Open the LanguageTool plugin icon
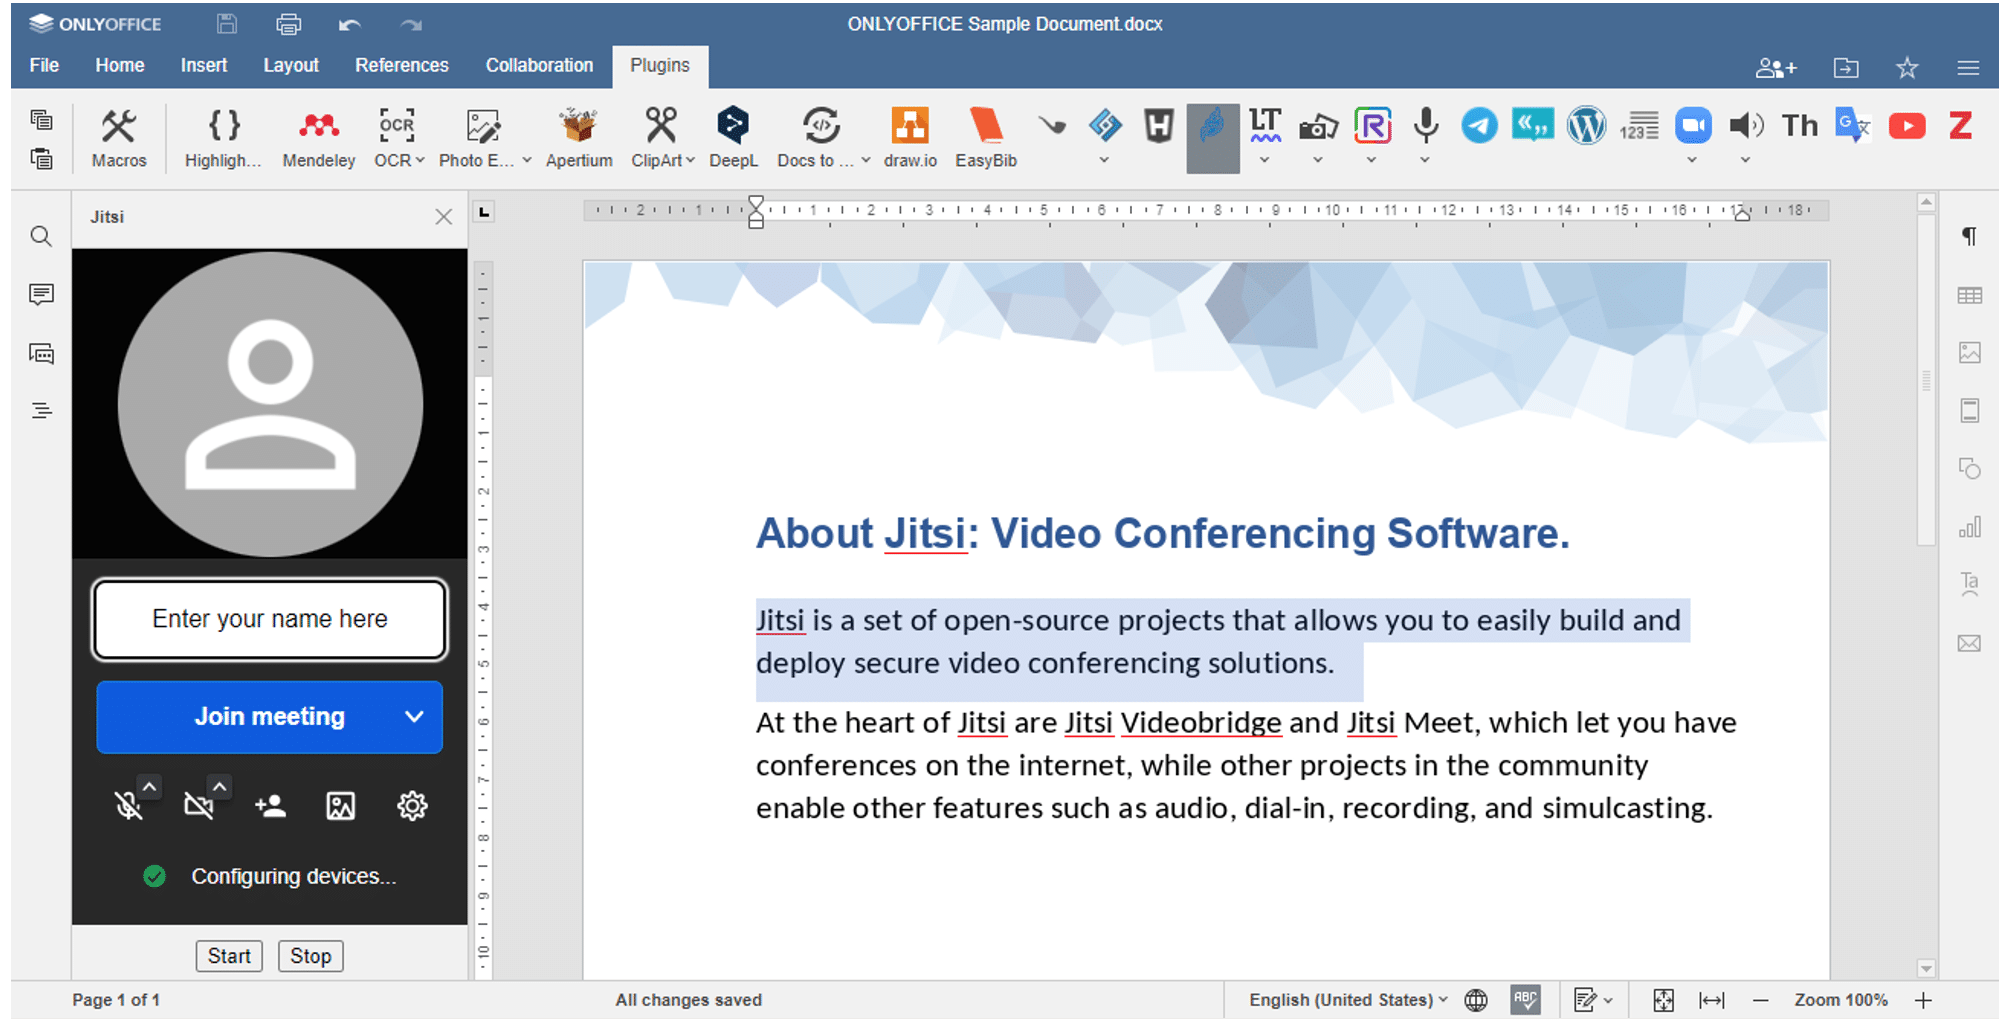 point(1265,125)
